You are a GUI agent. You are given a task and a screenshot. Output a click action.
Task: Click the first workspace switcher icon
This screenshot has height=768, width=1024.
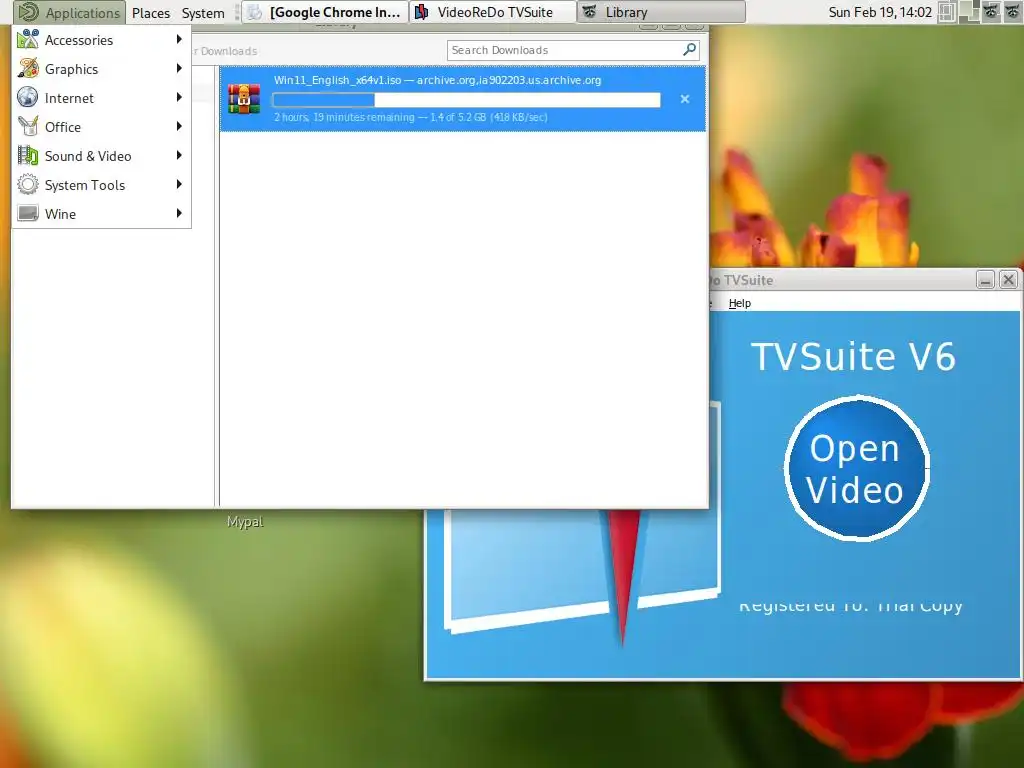pyautogui.click(x=947, y=12)
